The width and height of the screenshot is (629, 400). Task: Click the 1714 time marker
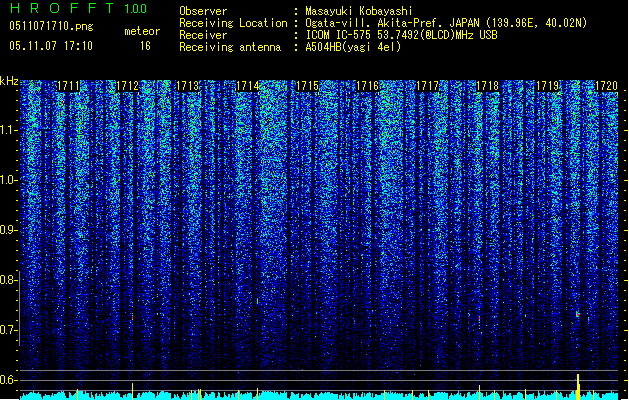click(248, 86)
